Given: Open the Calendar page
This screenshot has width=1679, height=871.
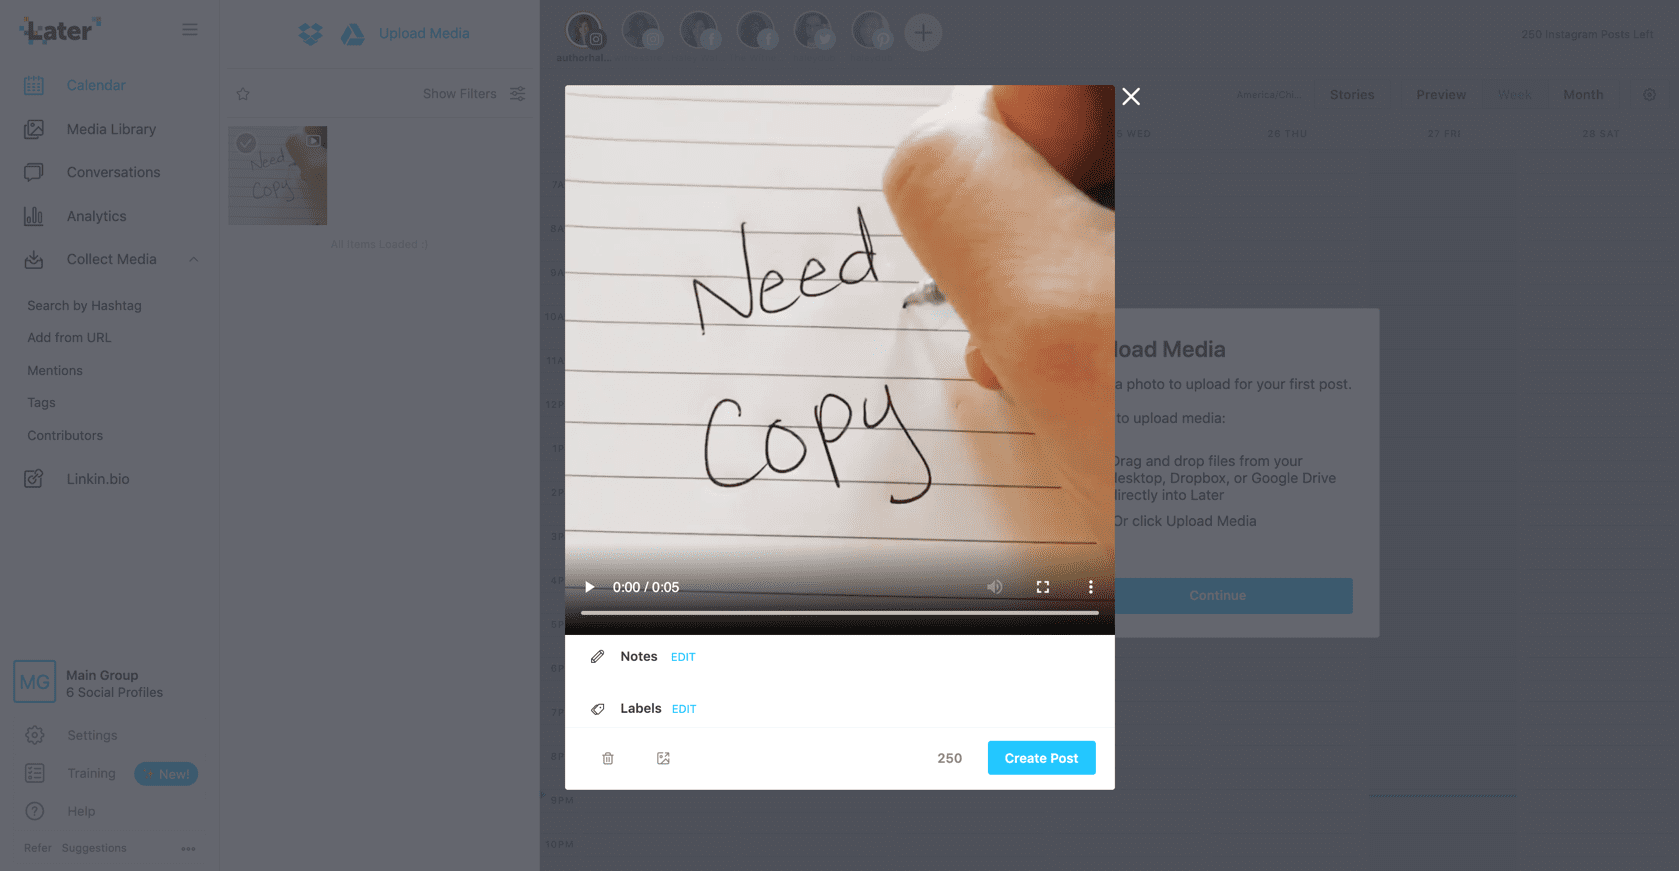Looking at the screenshot, I should tap(96, 86).
